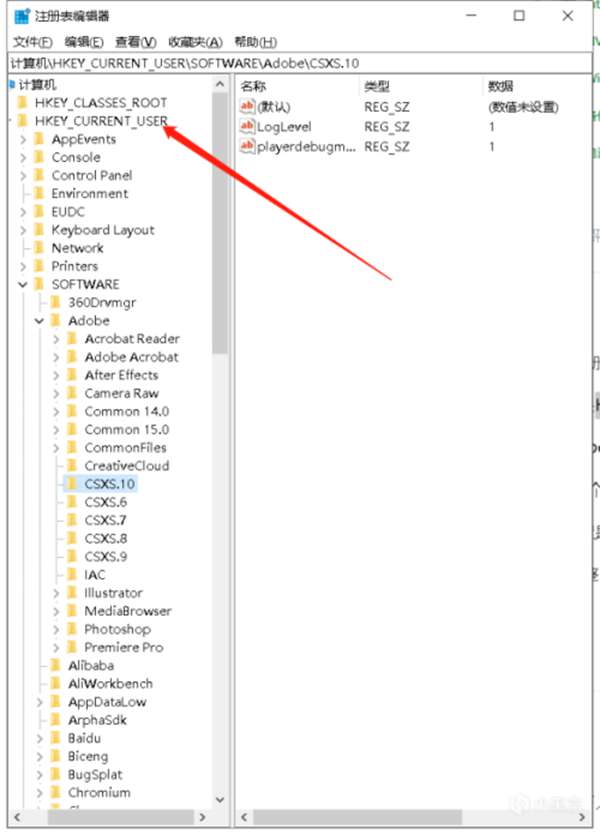Expand the Control Panel key
Viewport: 600px width, 835px height.
tap(23, 175)
